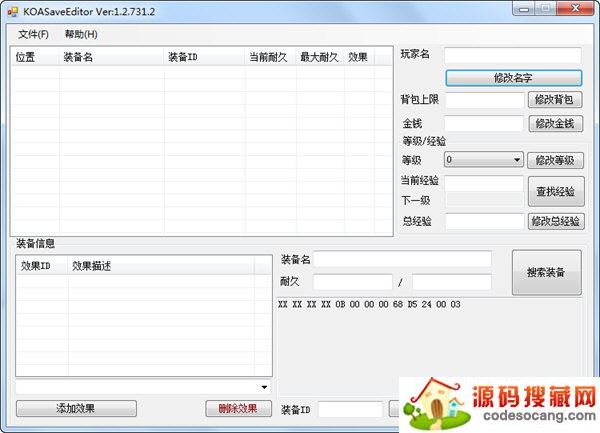Click the 删除效果 button

coord(238,409)
